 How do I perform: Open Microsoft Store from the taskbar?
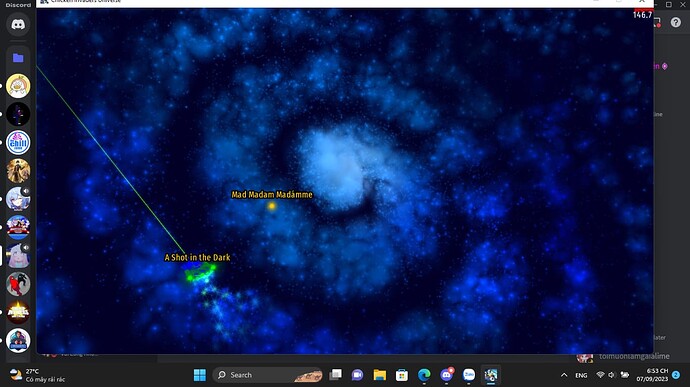click(402, 375)
